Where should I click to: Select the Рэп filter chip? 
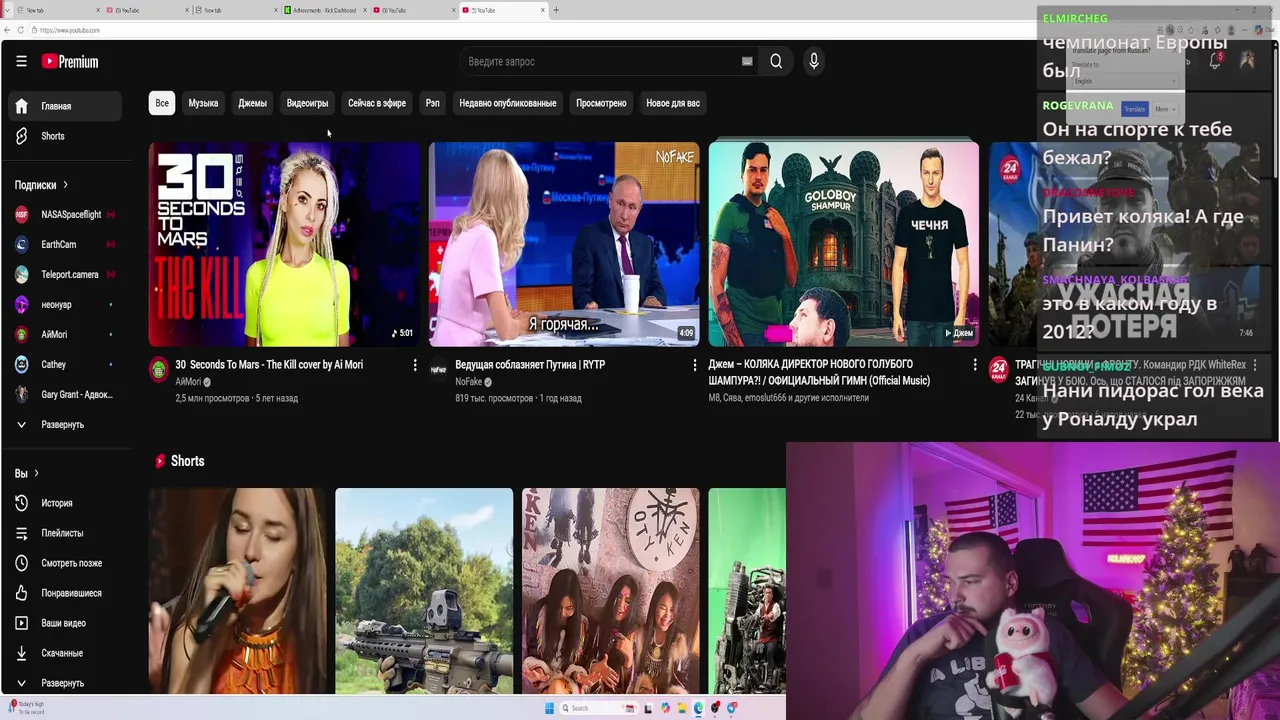[x=432, y=103]
